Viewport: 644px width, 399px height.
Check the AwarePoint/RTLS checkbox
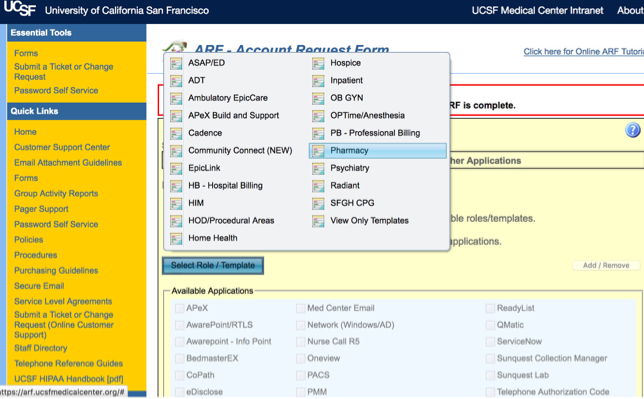(x=179, y=325)
